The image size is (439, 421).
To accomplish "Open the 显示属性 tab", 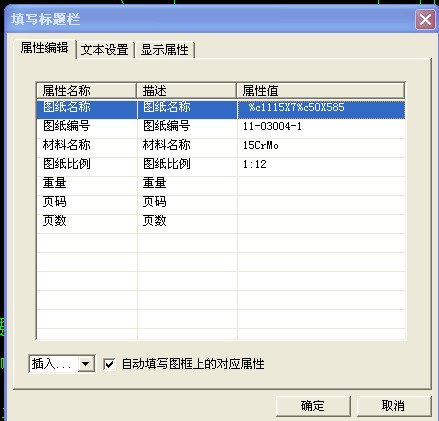I will [165, 50].
